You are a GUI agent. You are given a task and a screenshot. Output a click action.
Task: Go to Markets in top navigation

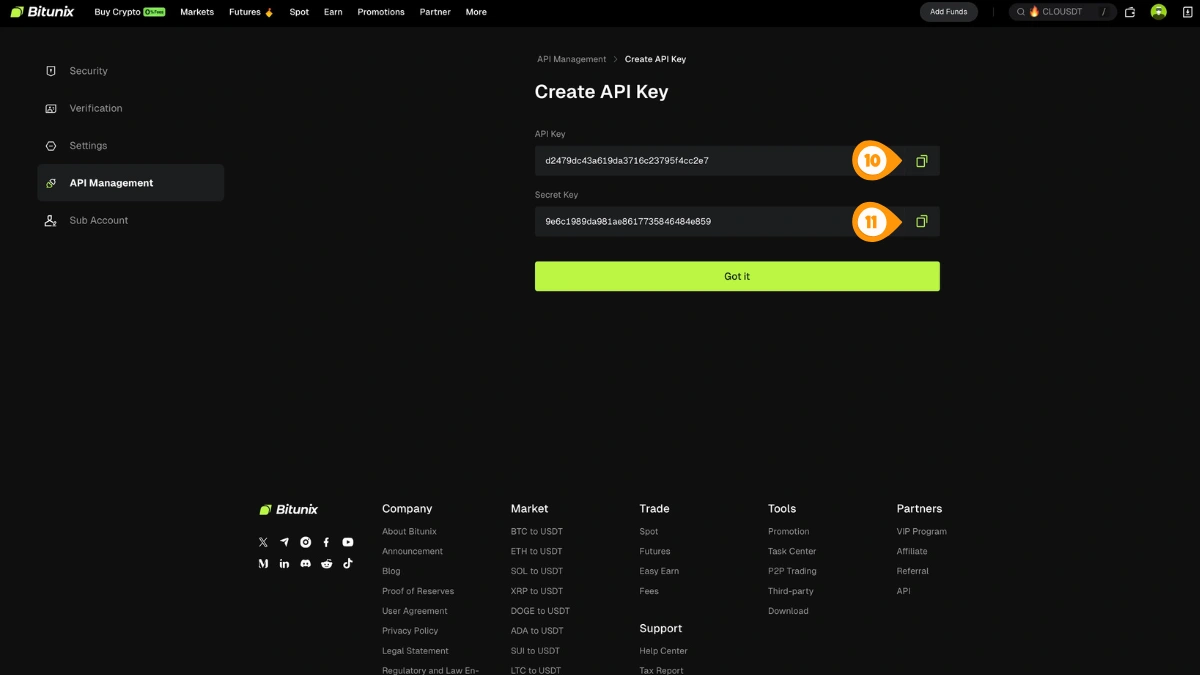pos(197,12)
